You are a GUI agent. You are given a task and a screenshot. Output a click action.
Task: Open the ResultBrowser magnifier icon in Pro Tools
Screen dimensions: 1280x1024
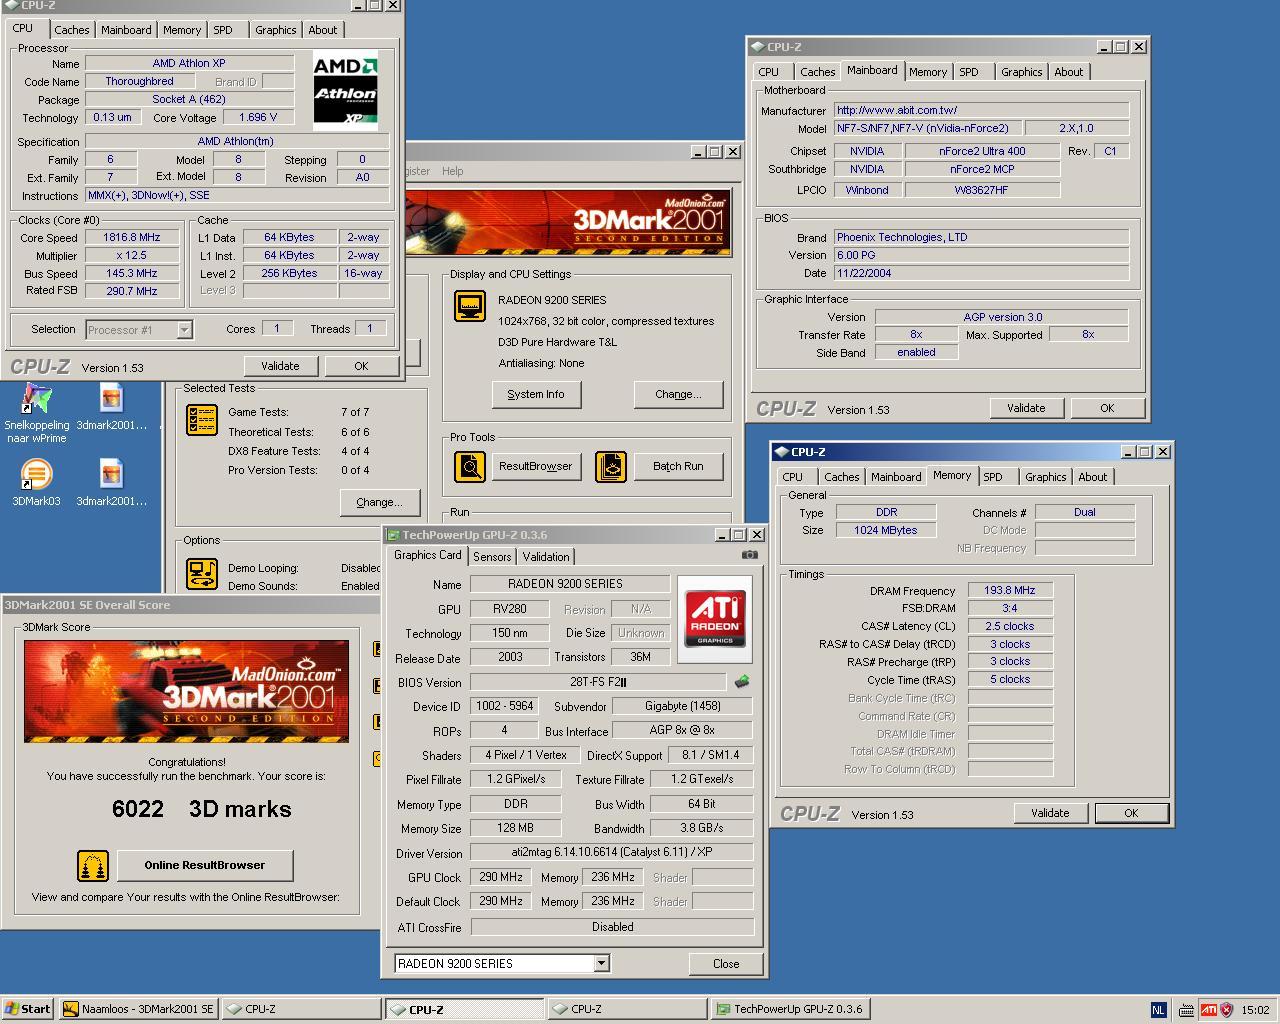point(469,467)
